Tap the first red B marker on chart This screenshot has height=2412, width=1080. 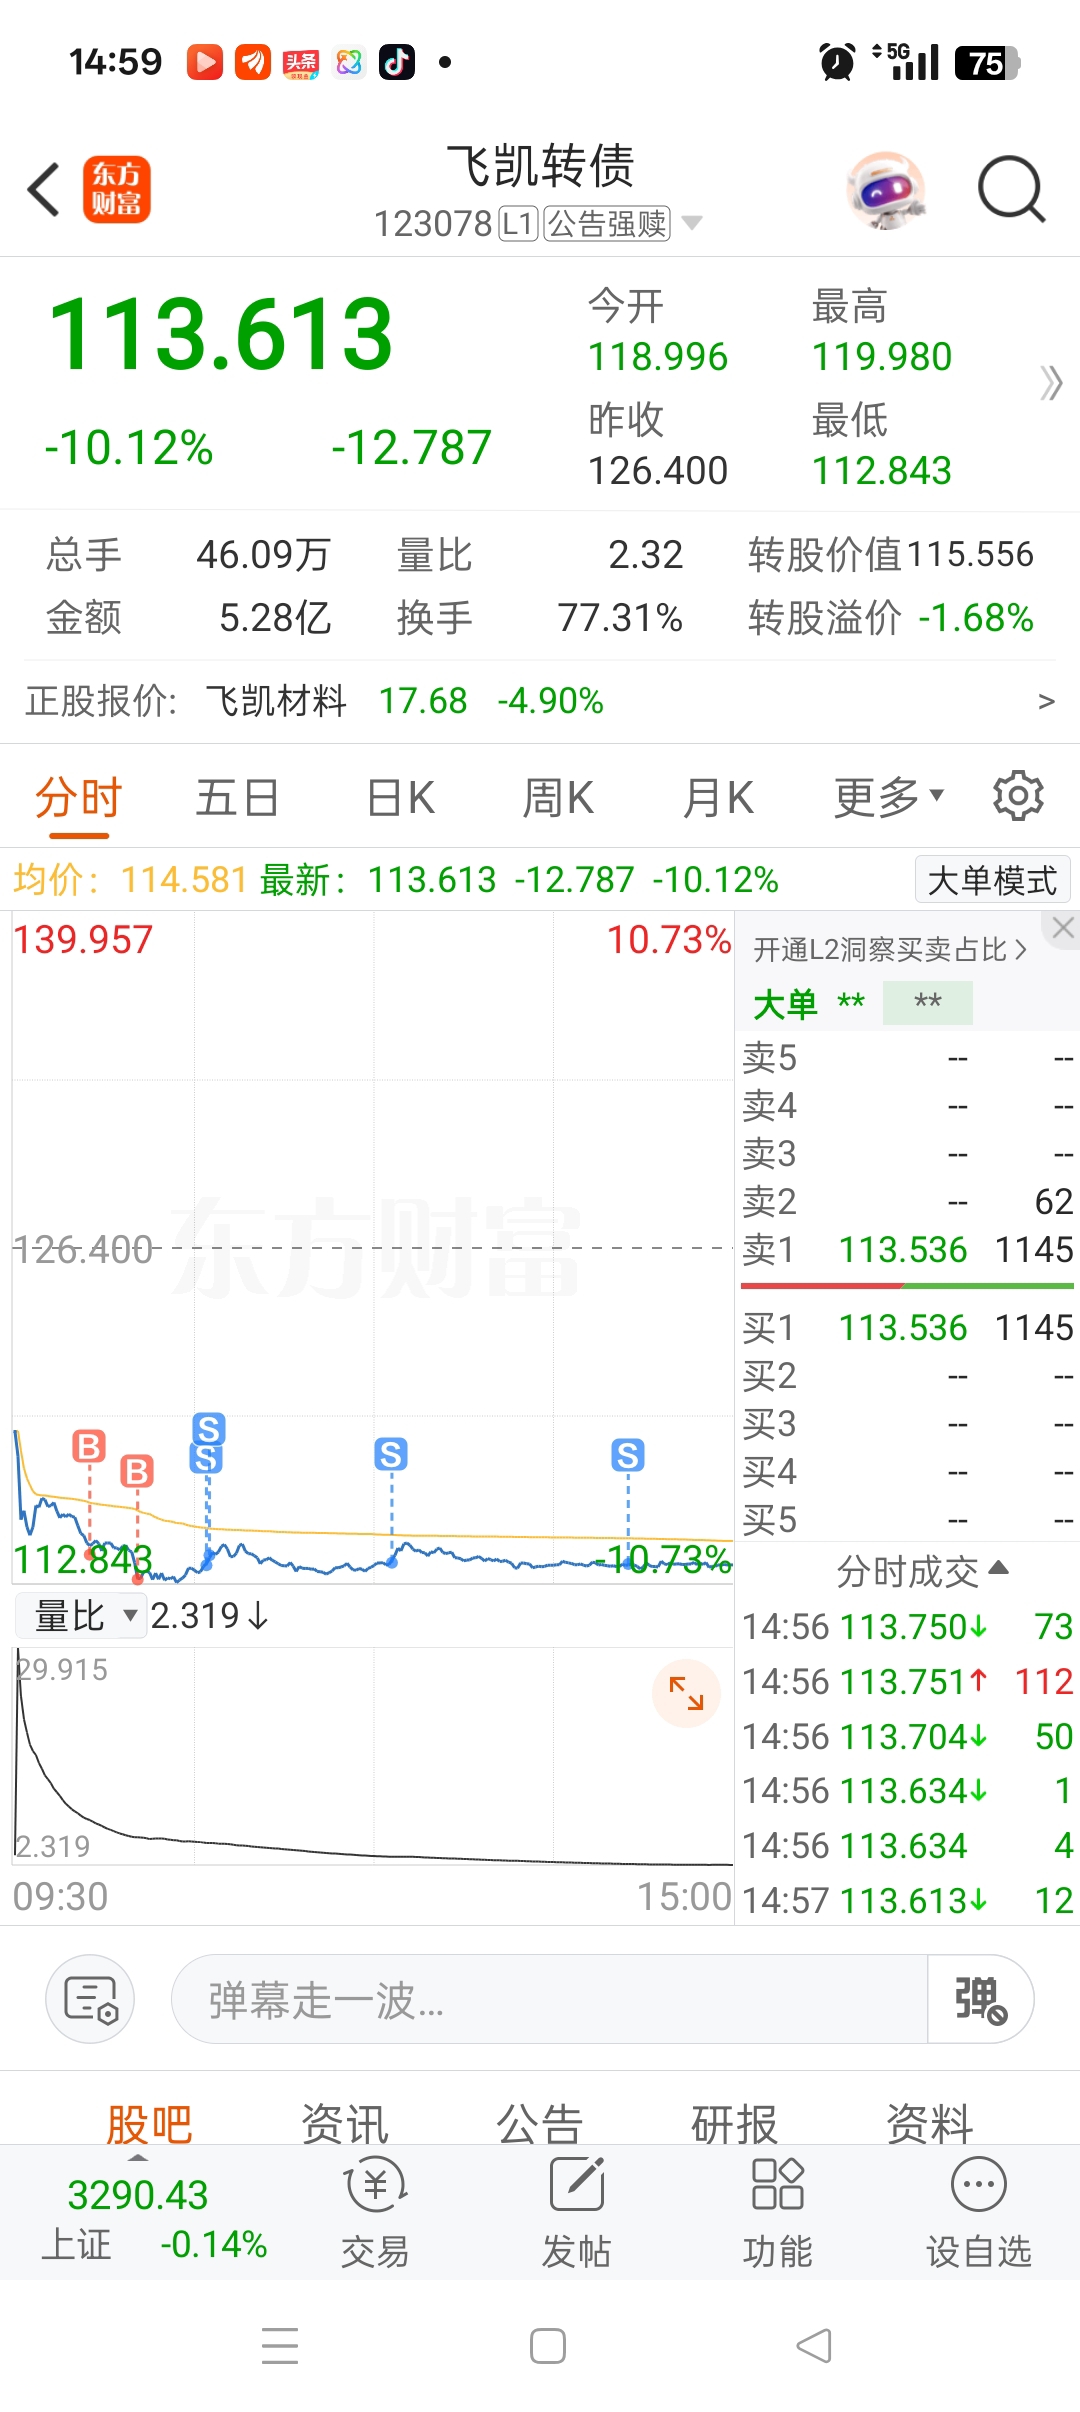coord(89,1446)
